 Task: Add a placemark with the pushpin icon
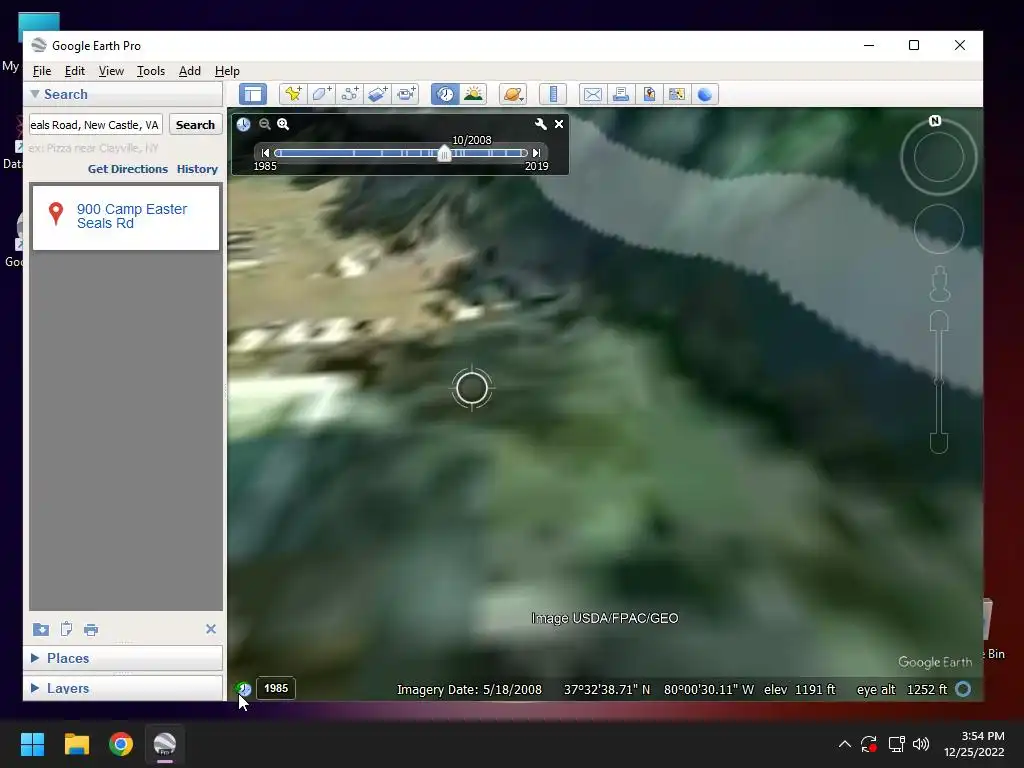pyautogui.click(x=293, y=94)
